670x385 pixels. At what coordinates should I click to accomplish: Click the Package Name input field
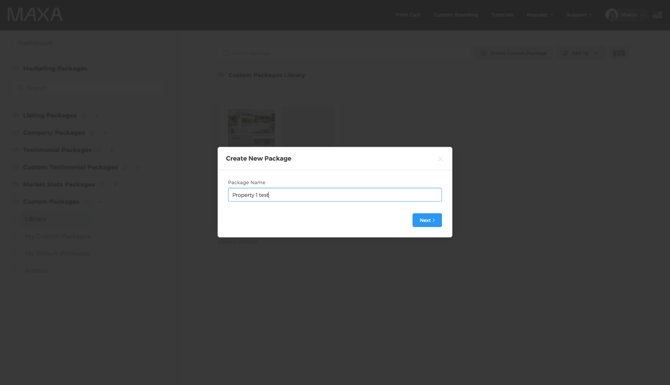(x=335, y=195)
